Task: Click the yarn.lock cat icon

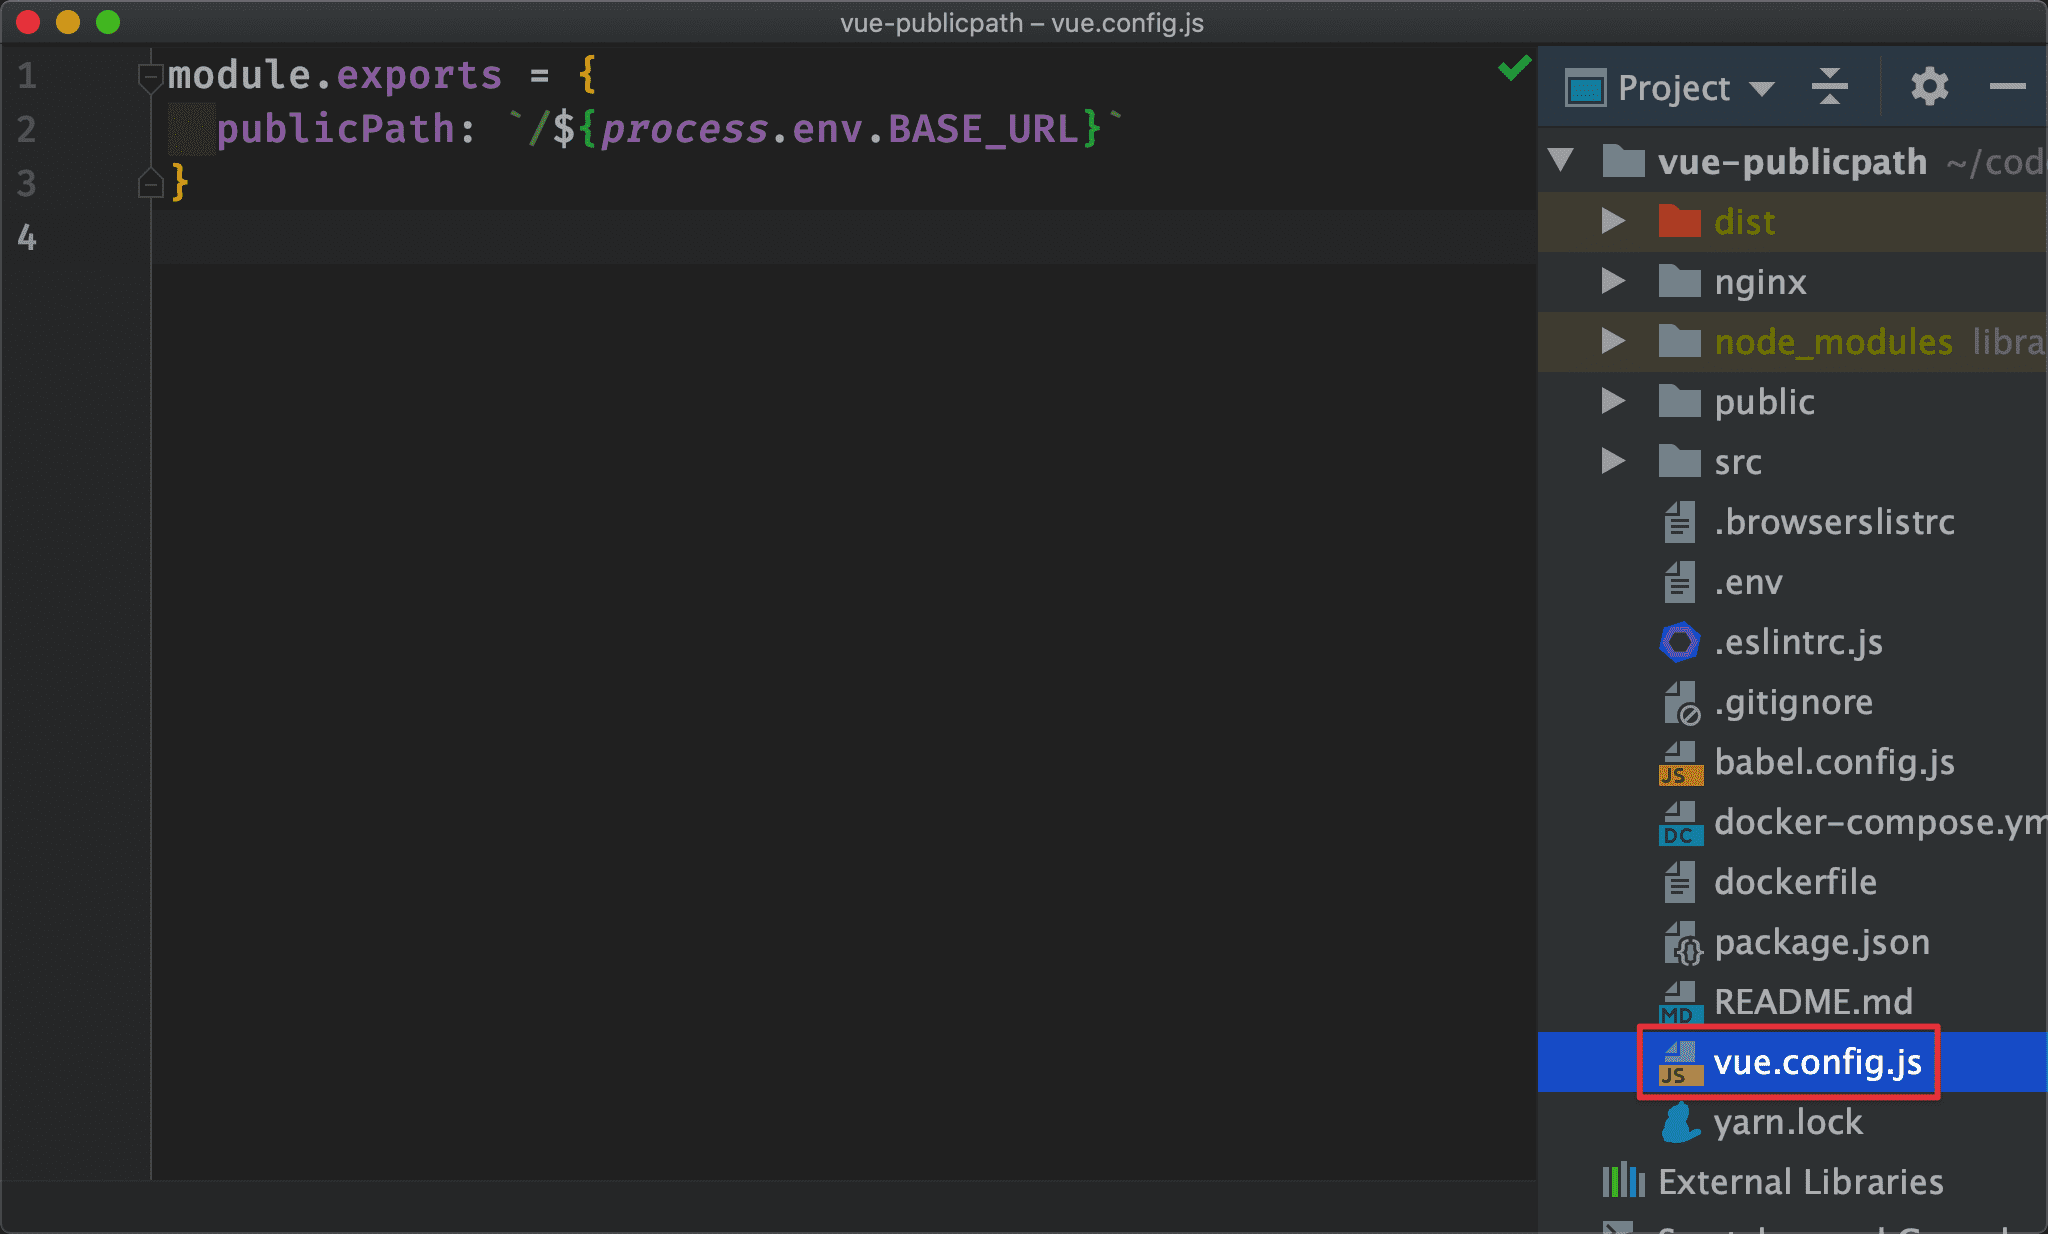Action: tap(1680, 1122)
